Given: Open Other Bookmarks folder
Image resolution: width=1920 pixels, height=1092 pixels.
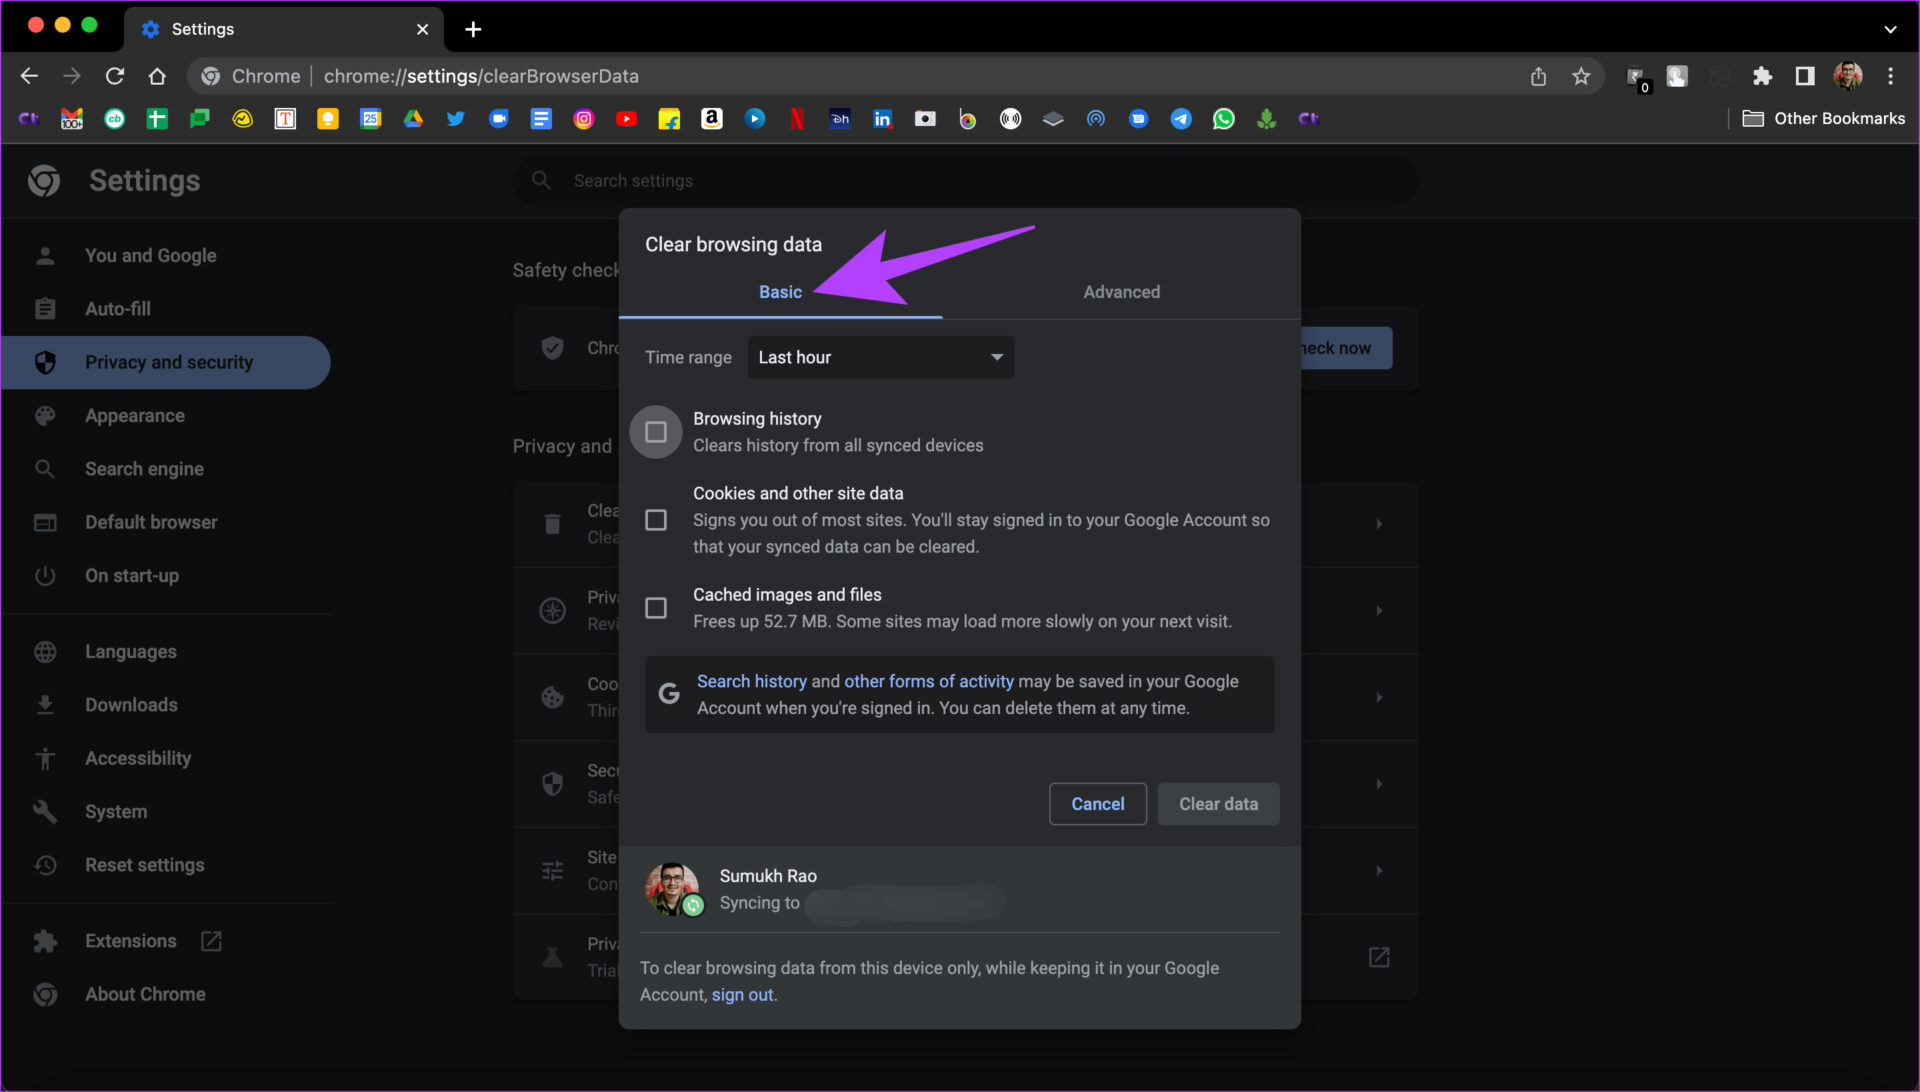Looking at the screenshot, I should pos(1824,119).
